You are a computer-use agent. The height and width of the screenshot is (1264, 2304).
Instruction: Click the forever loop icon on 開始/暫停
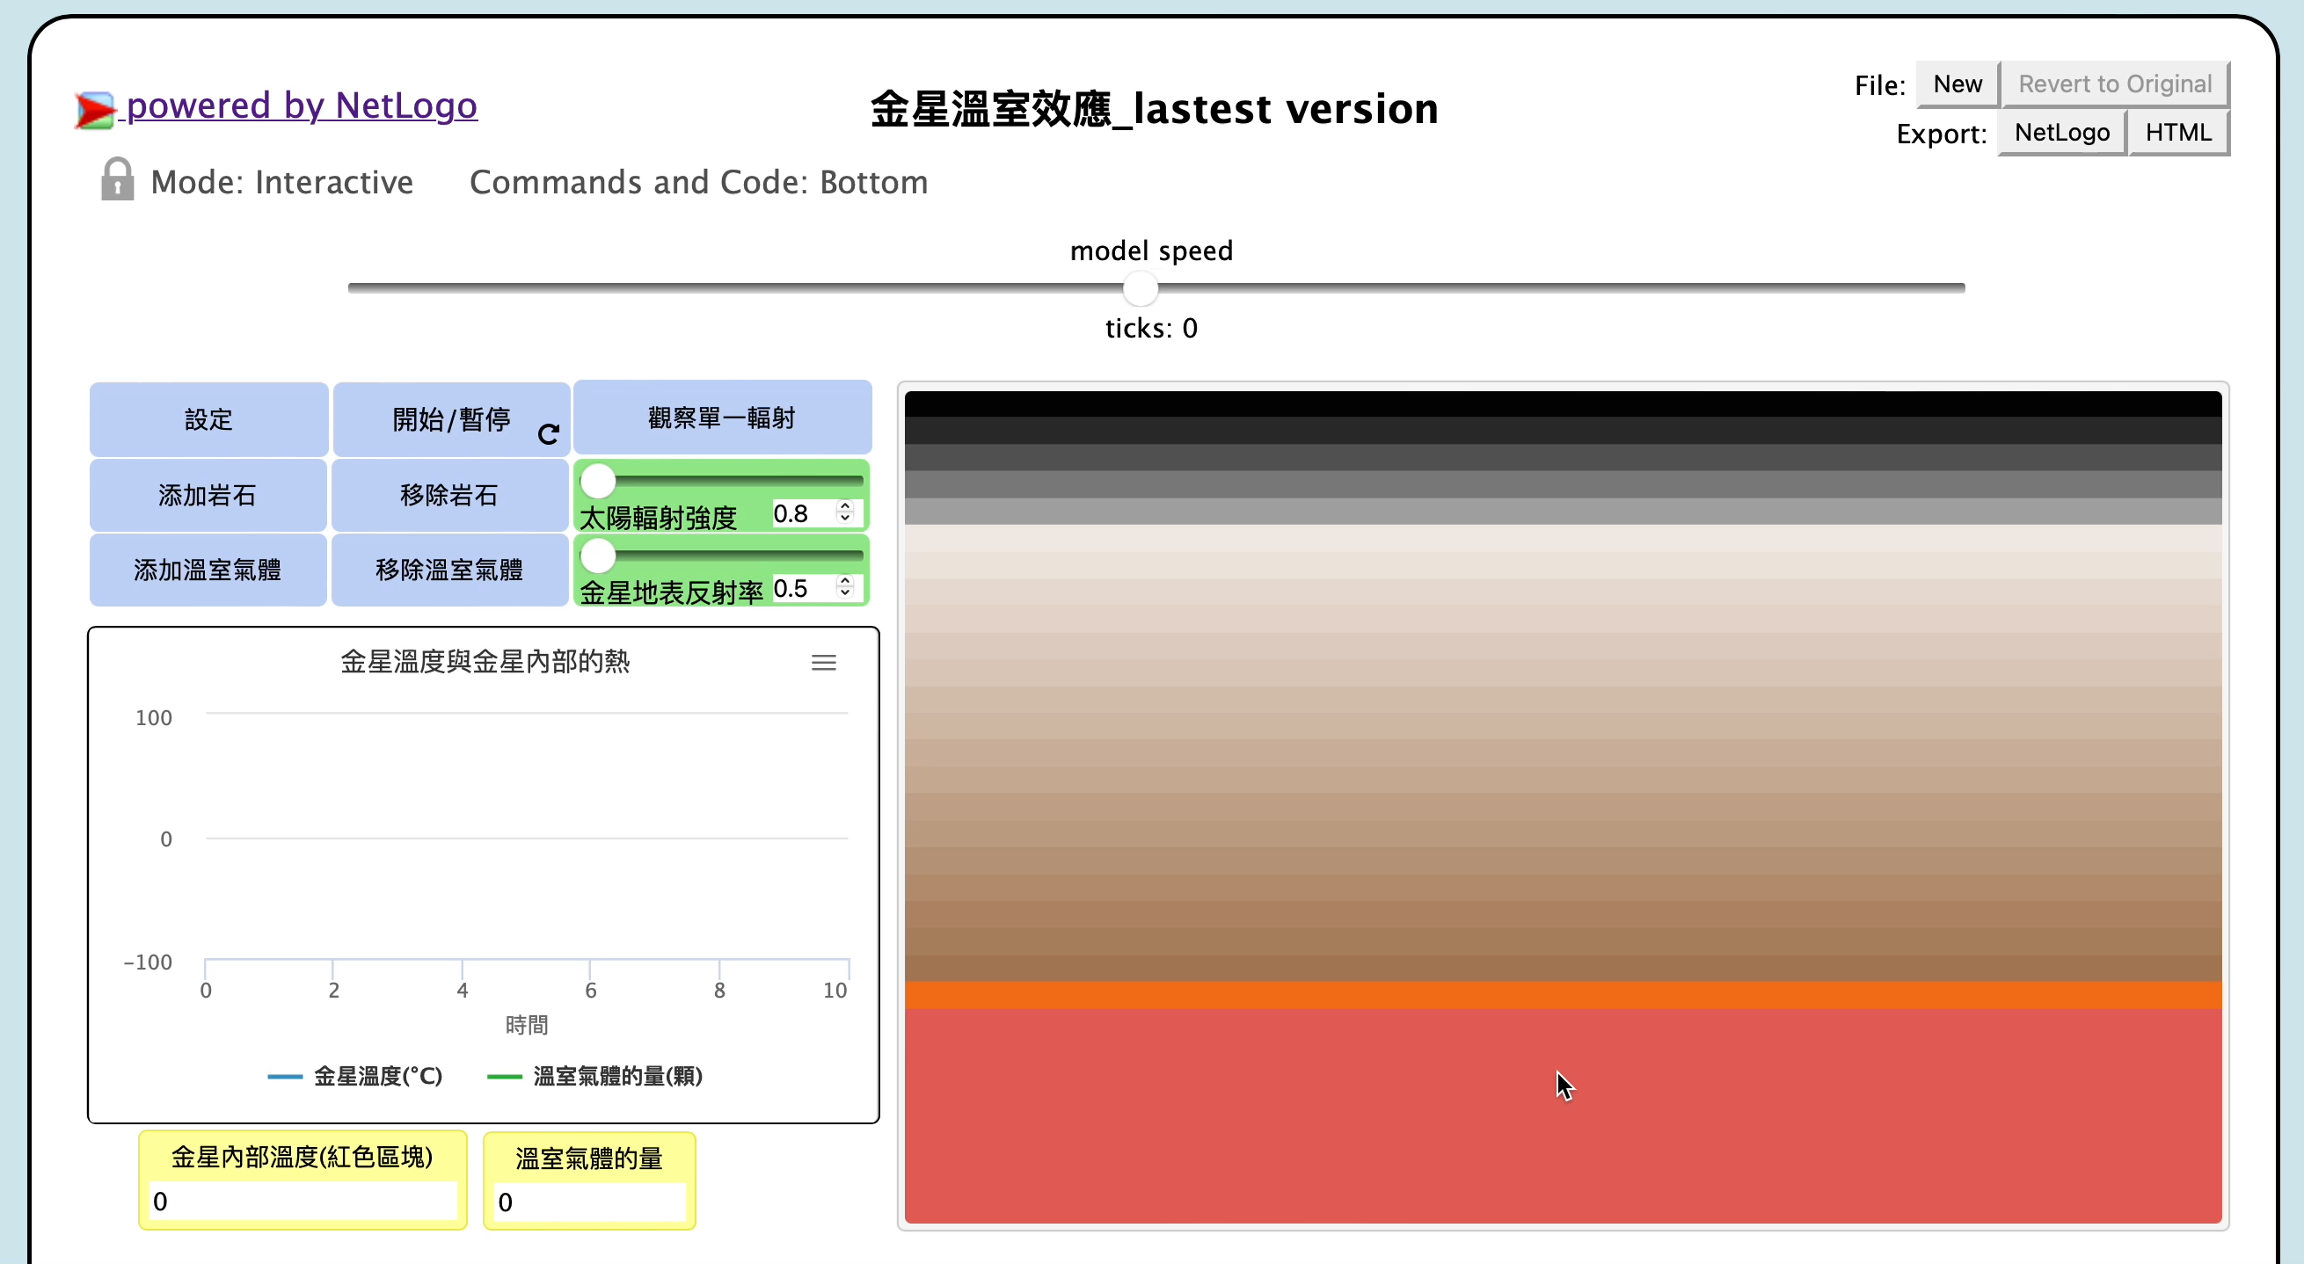coord(548,434)
